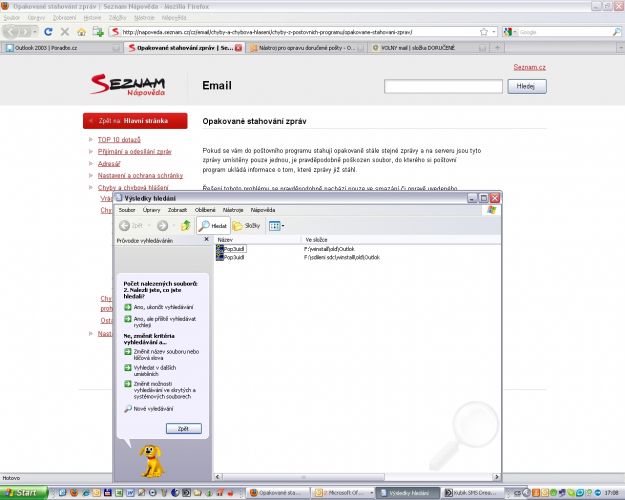Open Nastavení a ochrana schránky link

pos(140,175)
